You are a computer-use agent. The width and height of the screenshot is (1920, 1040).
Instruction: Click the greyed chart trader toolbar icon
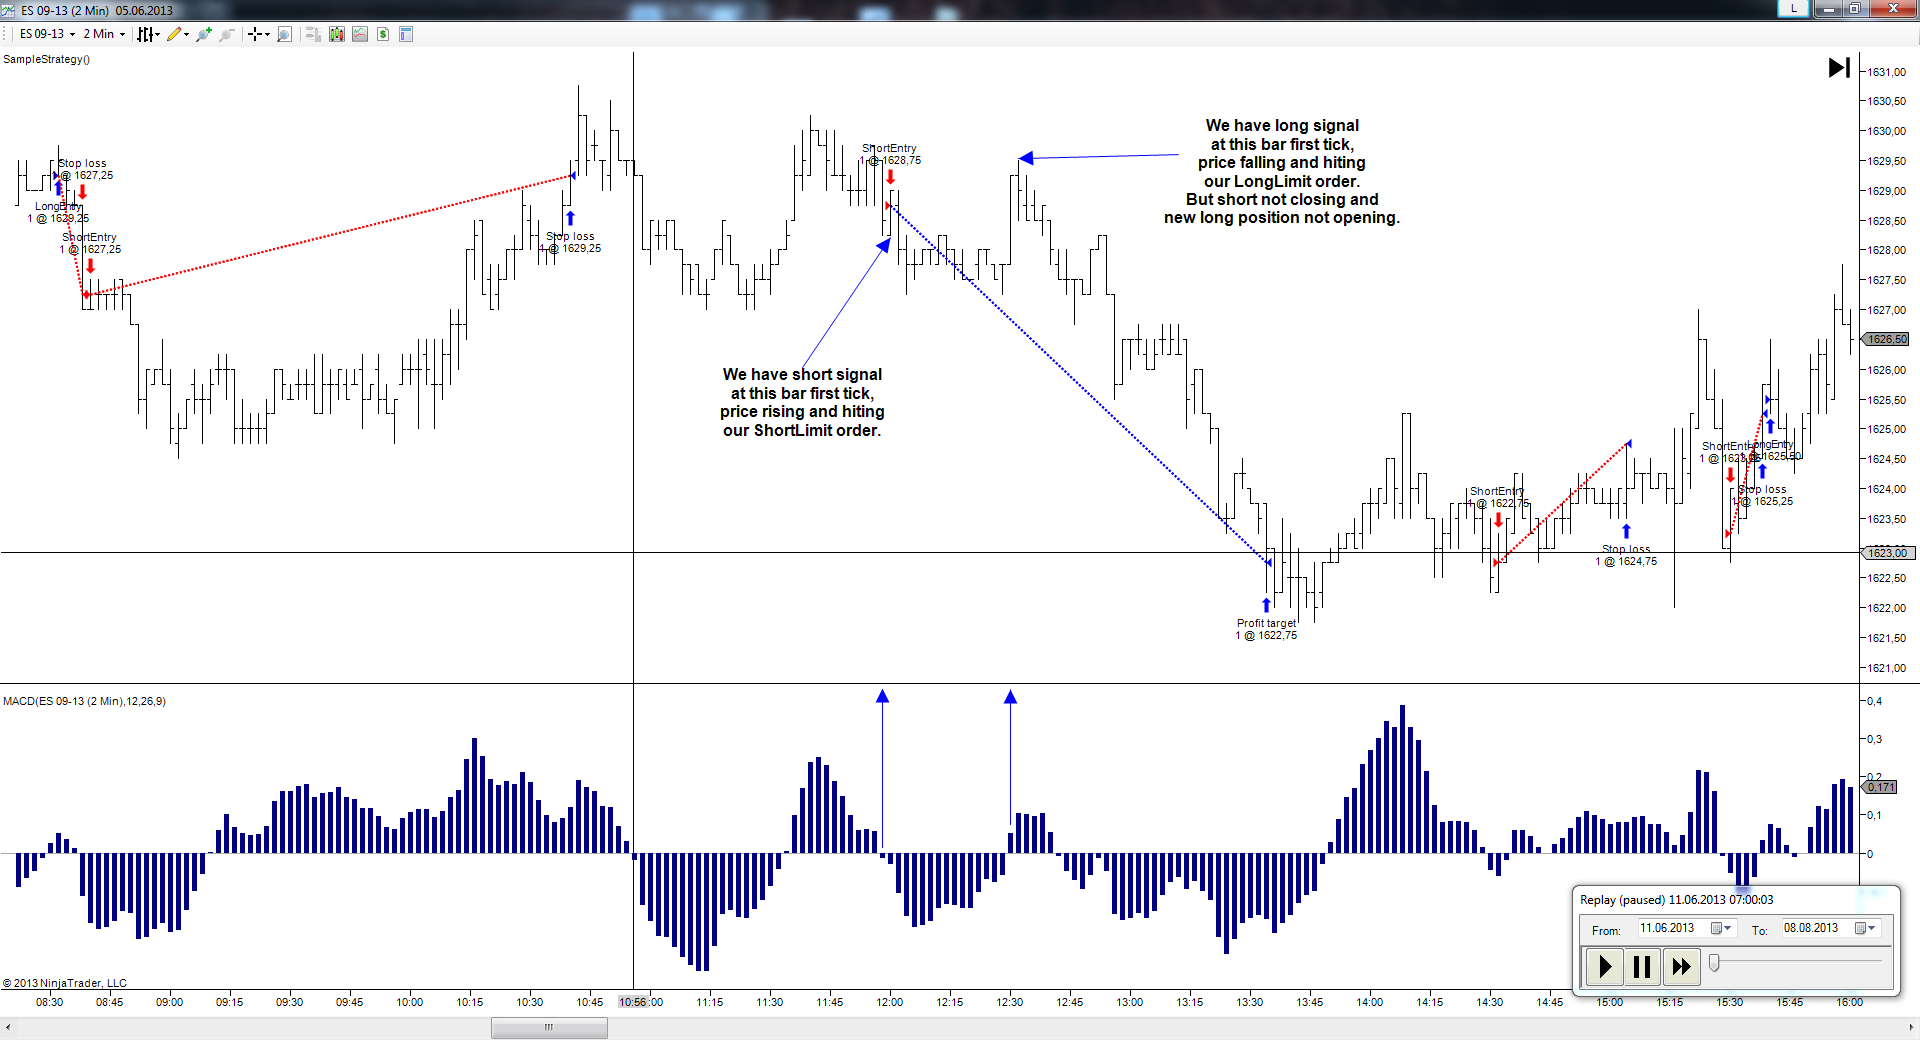pos(313,34)
